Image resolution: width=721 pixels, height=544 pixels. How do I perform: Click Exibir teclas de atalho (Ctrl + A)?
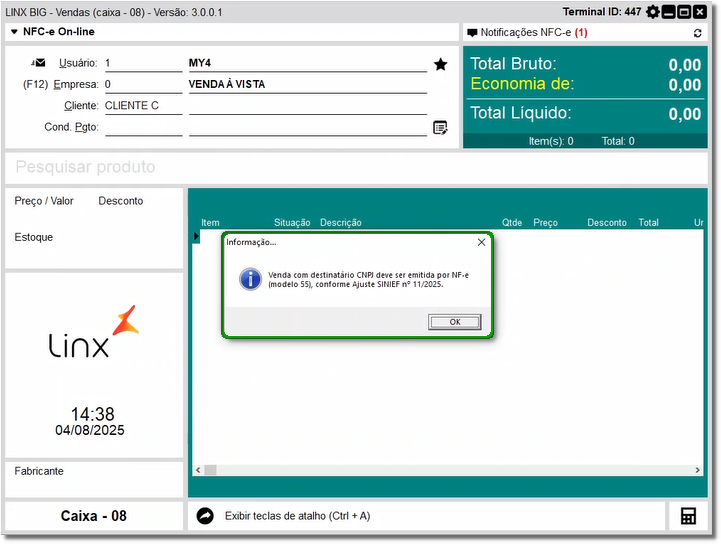[298, 516]
